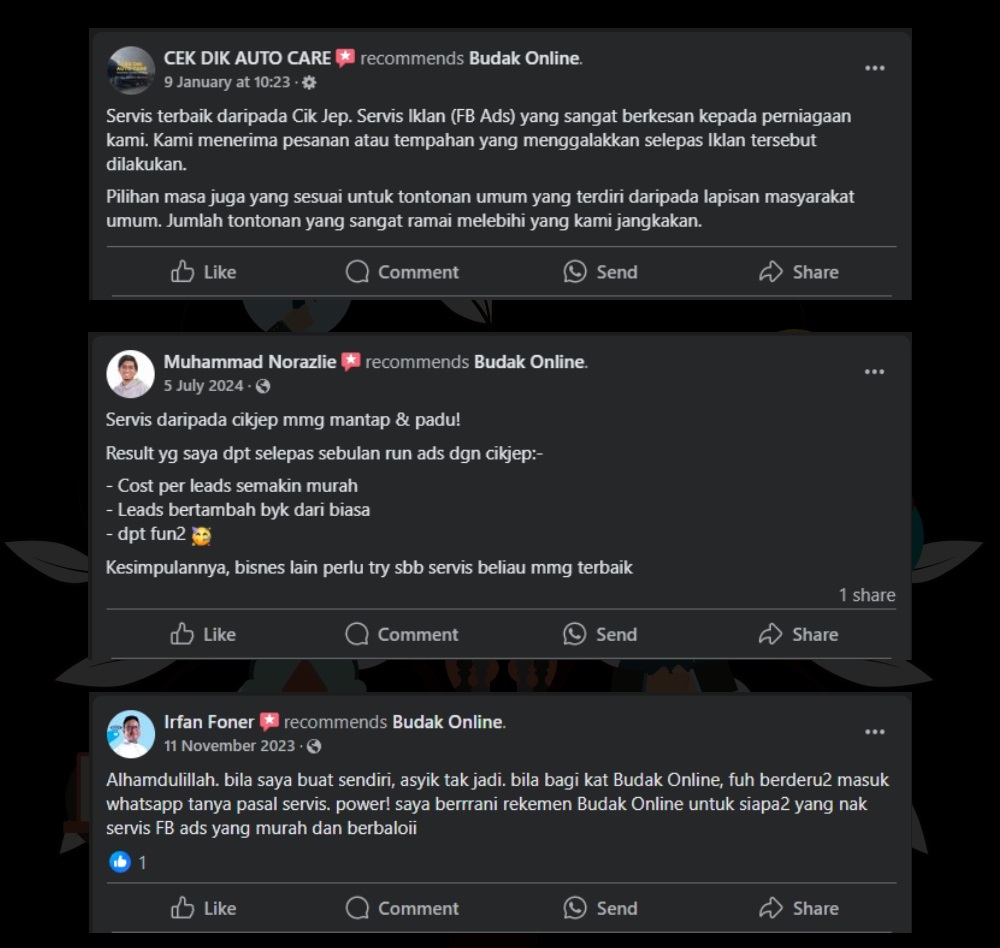Like Muhammad Norazlie's recommendation post
The image size is (1000, 948).
(203, 634)
